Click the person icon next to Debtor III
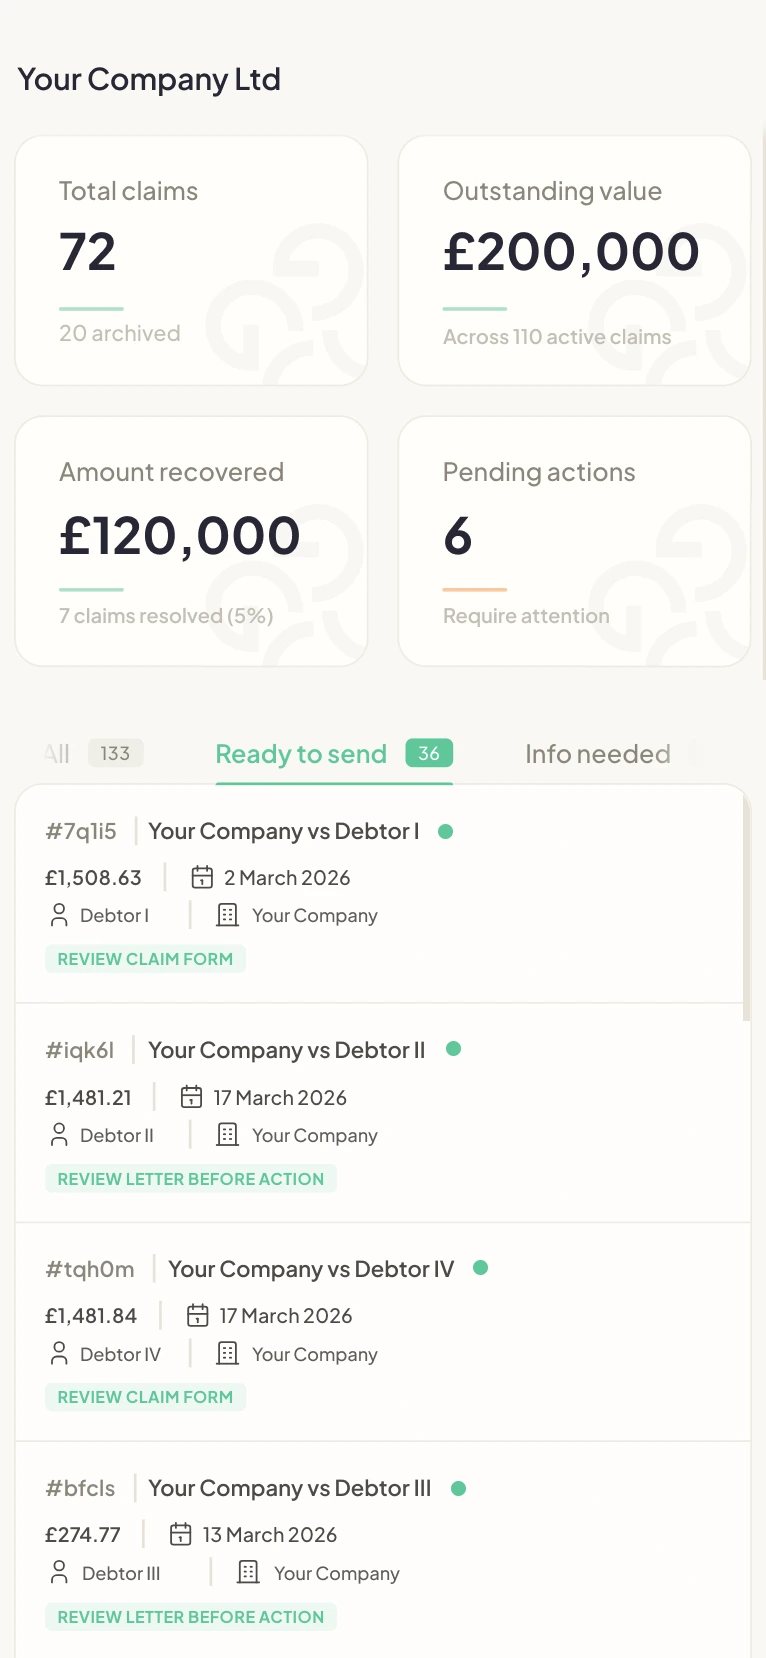766x1658 pixels. [59, 1573]
